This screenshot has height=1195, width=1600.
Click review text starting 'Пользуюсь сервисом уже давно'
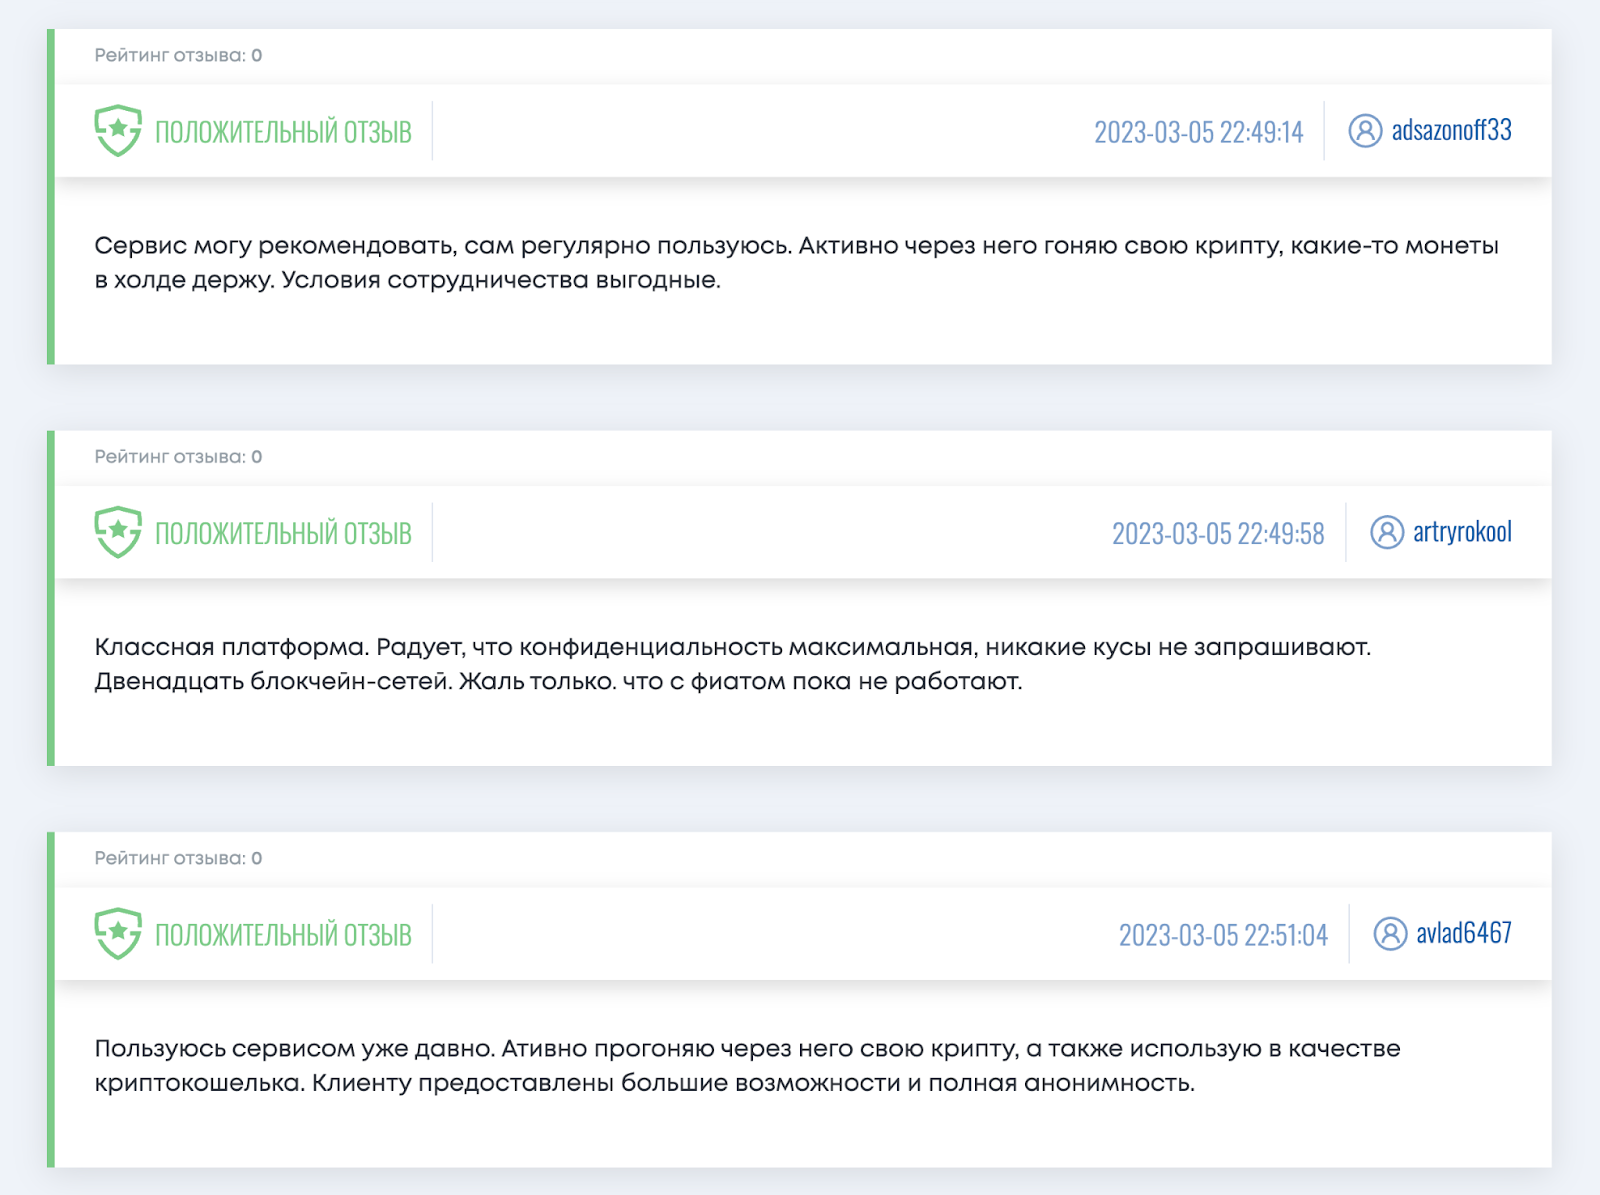coord(747,1066)
